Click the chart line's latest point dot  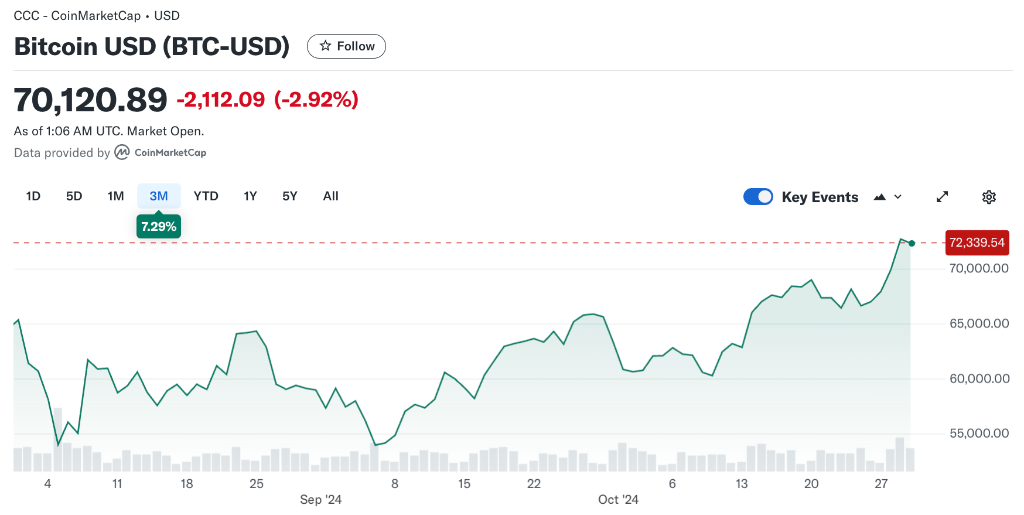tap(912, 243)
